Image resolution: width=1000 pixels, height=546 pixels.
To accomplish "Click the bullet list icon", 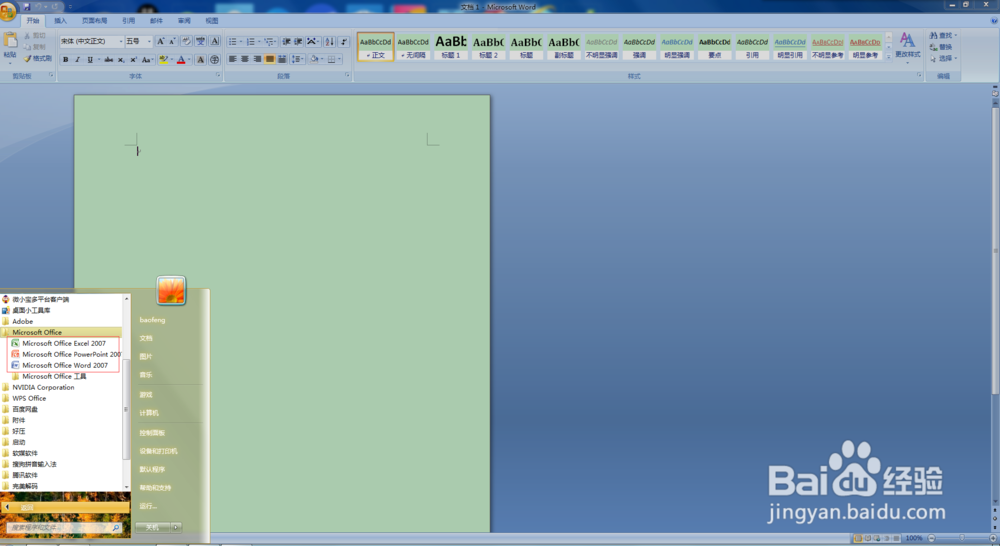I will coord(233,41).
